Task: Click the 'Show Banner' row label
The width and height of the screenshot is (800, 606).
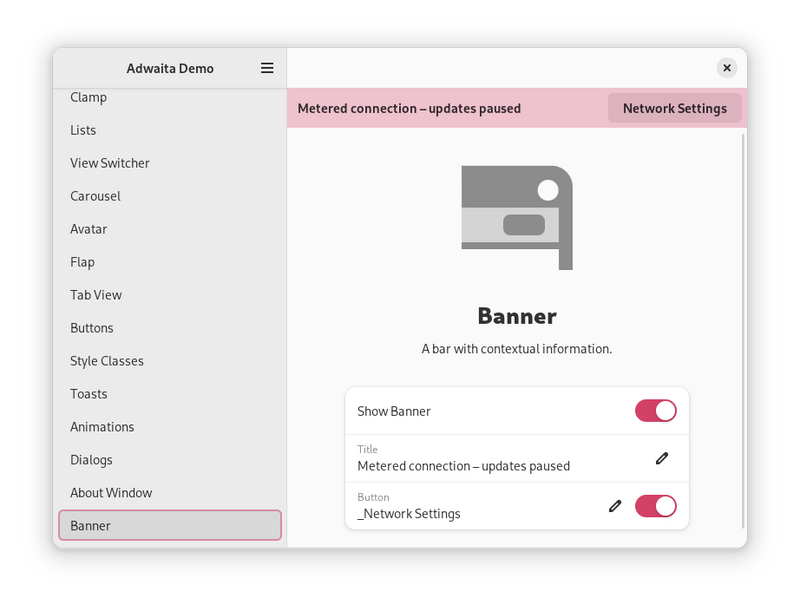Action: pyautogui.click(x=394, y=411)
